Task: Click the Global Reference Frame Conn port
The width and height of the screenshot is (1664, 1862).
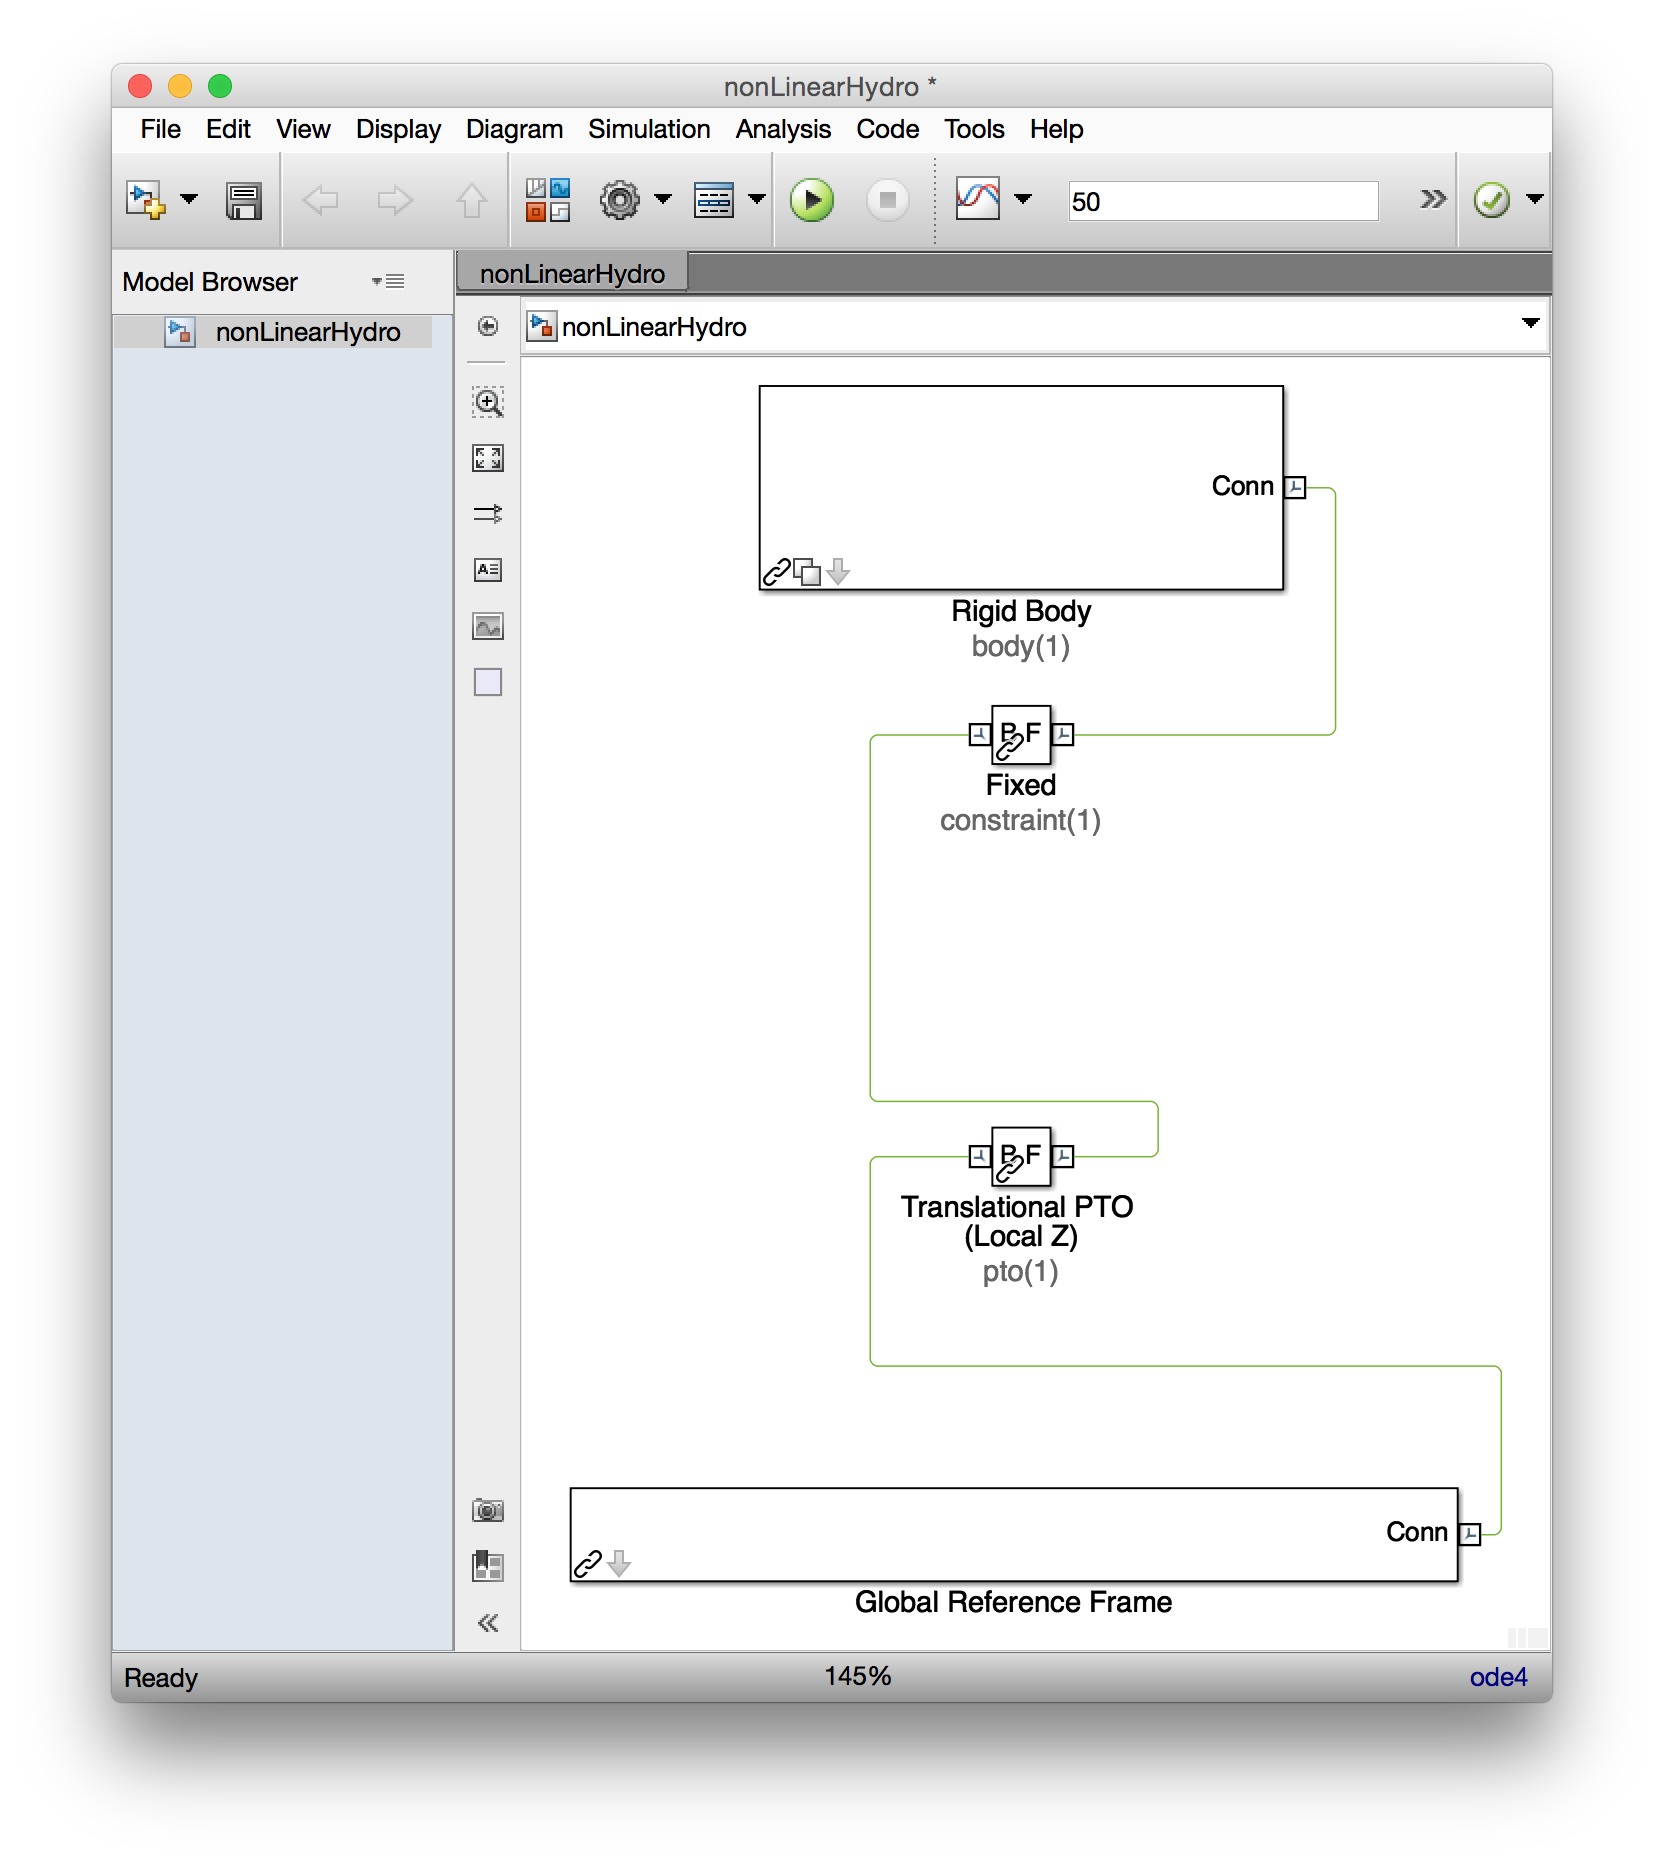Action: click(x=1470, y=1533)
